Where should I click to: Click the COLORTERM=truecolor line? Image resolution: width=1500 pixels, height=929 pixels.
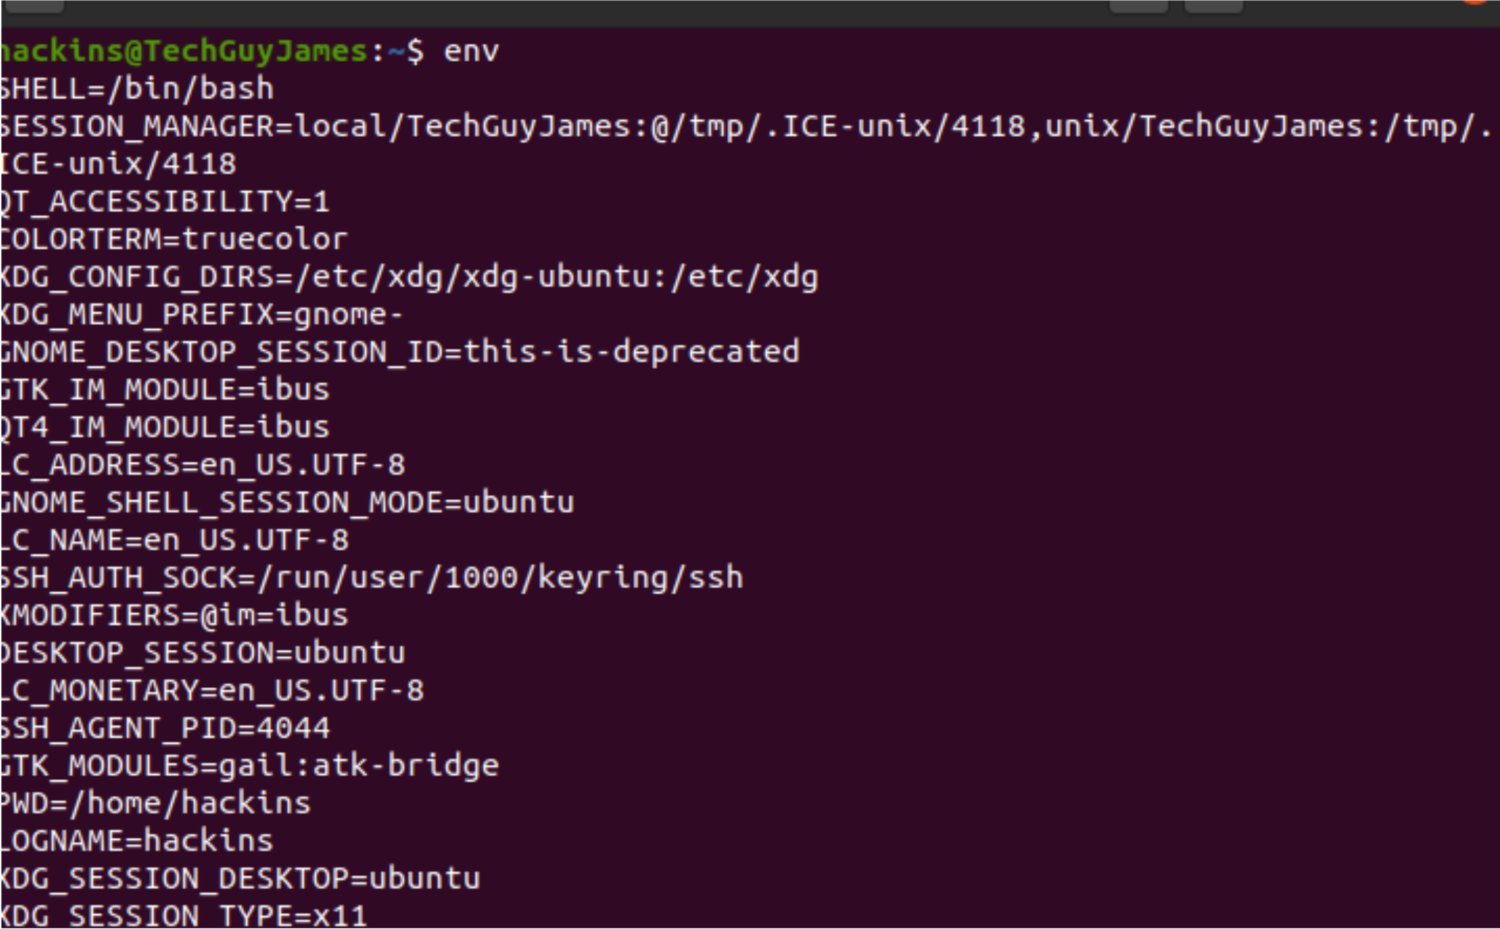tap(174, 239)
